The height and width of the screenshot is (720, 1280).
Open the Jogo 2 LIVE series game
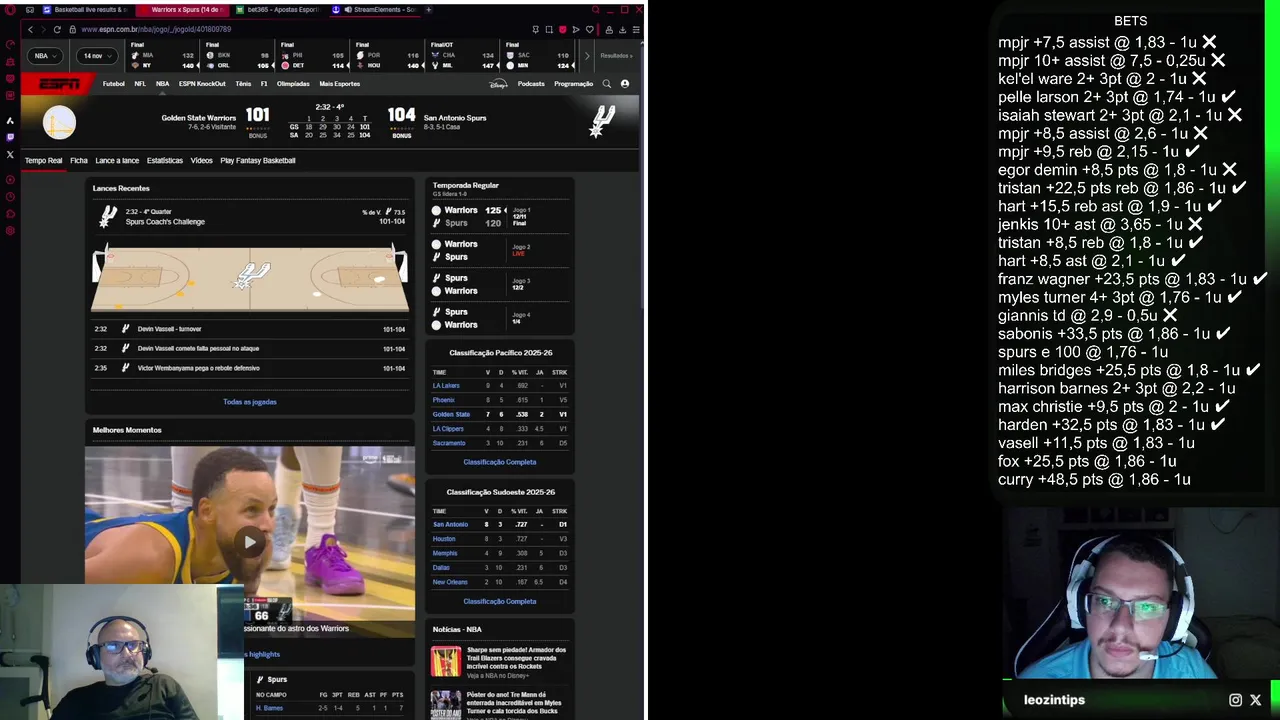point(499,250)
